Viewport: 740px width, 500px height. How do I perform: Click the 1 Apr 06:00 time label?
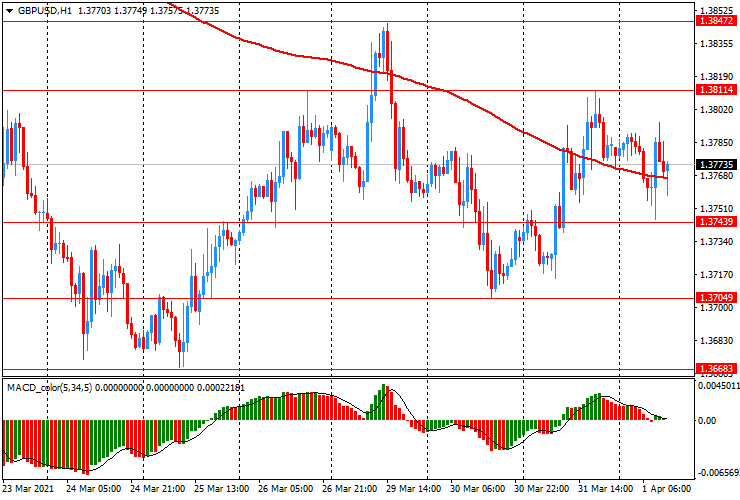[x=666, y=489]
